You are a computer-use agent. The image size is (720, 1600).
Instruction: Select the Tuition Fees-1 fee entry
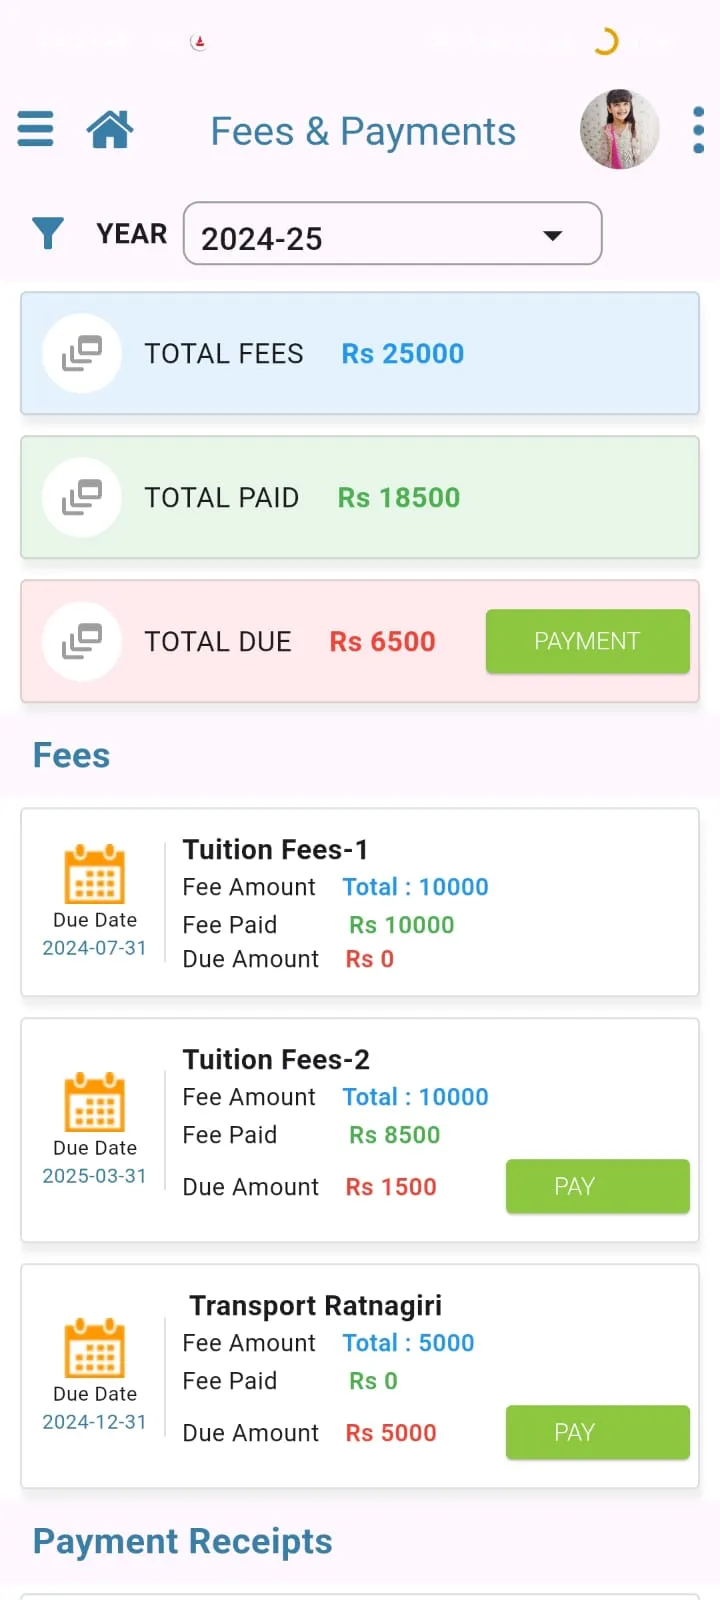tap(360, 902)
